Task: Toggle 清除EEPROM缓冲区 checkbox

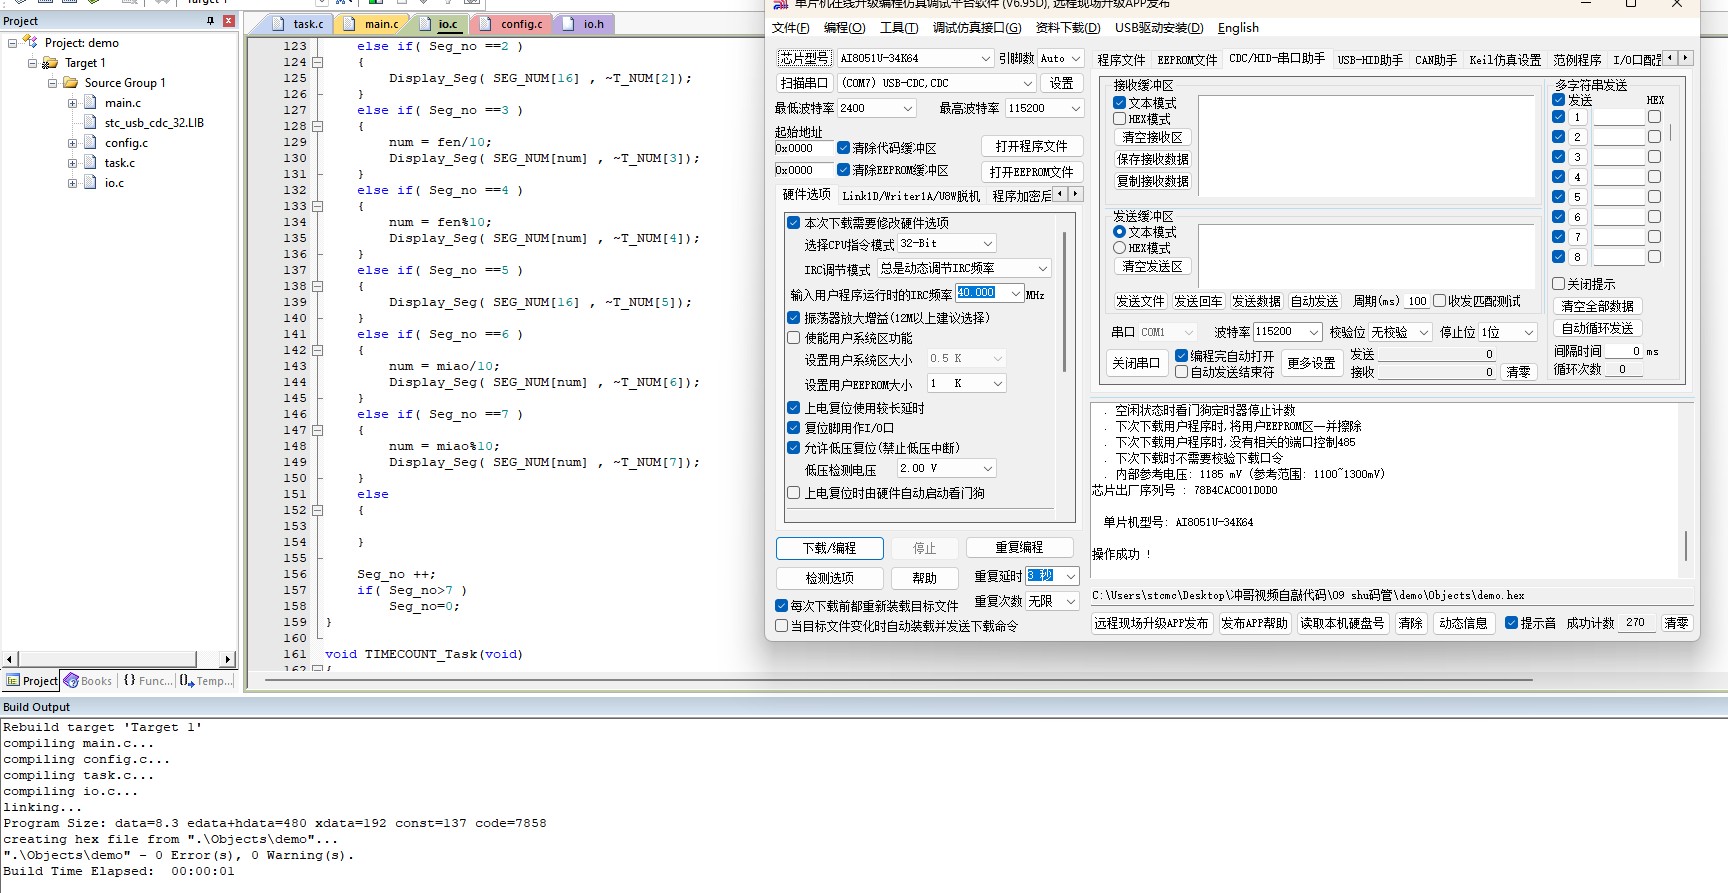Action: click(x=843, y=170)
